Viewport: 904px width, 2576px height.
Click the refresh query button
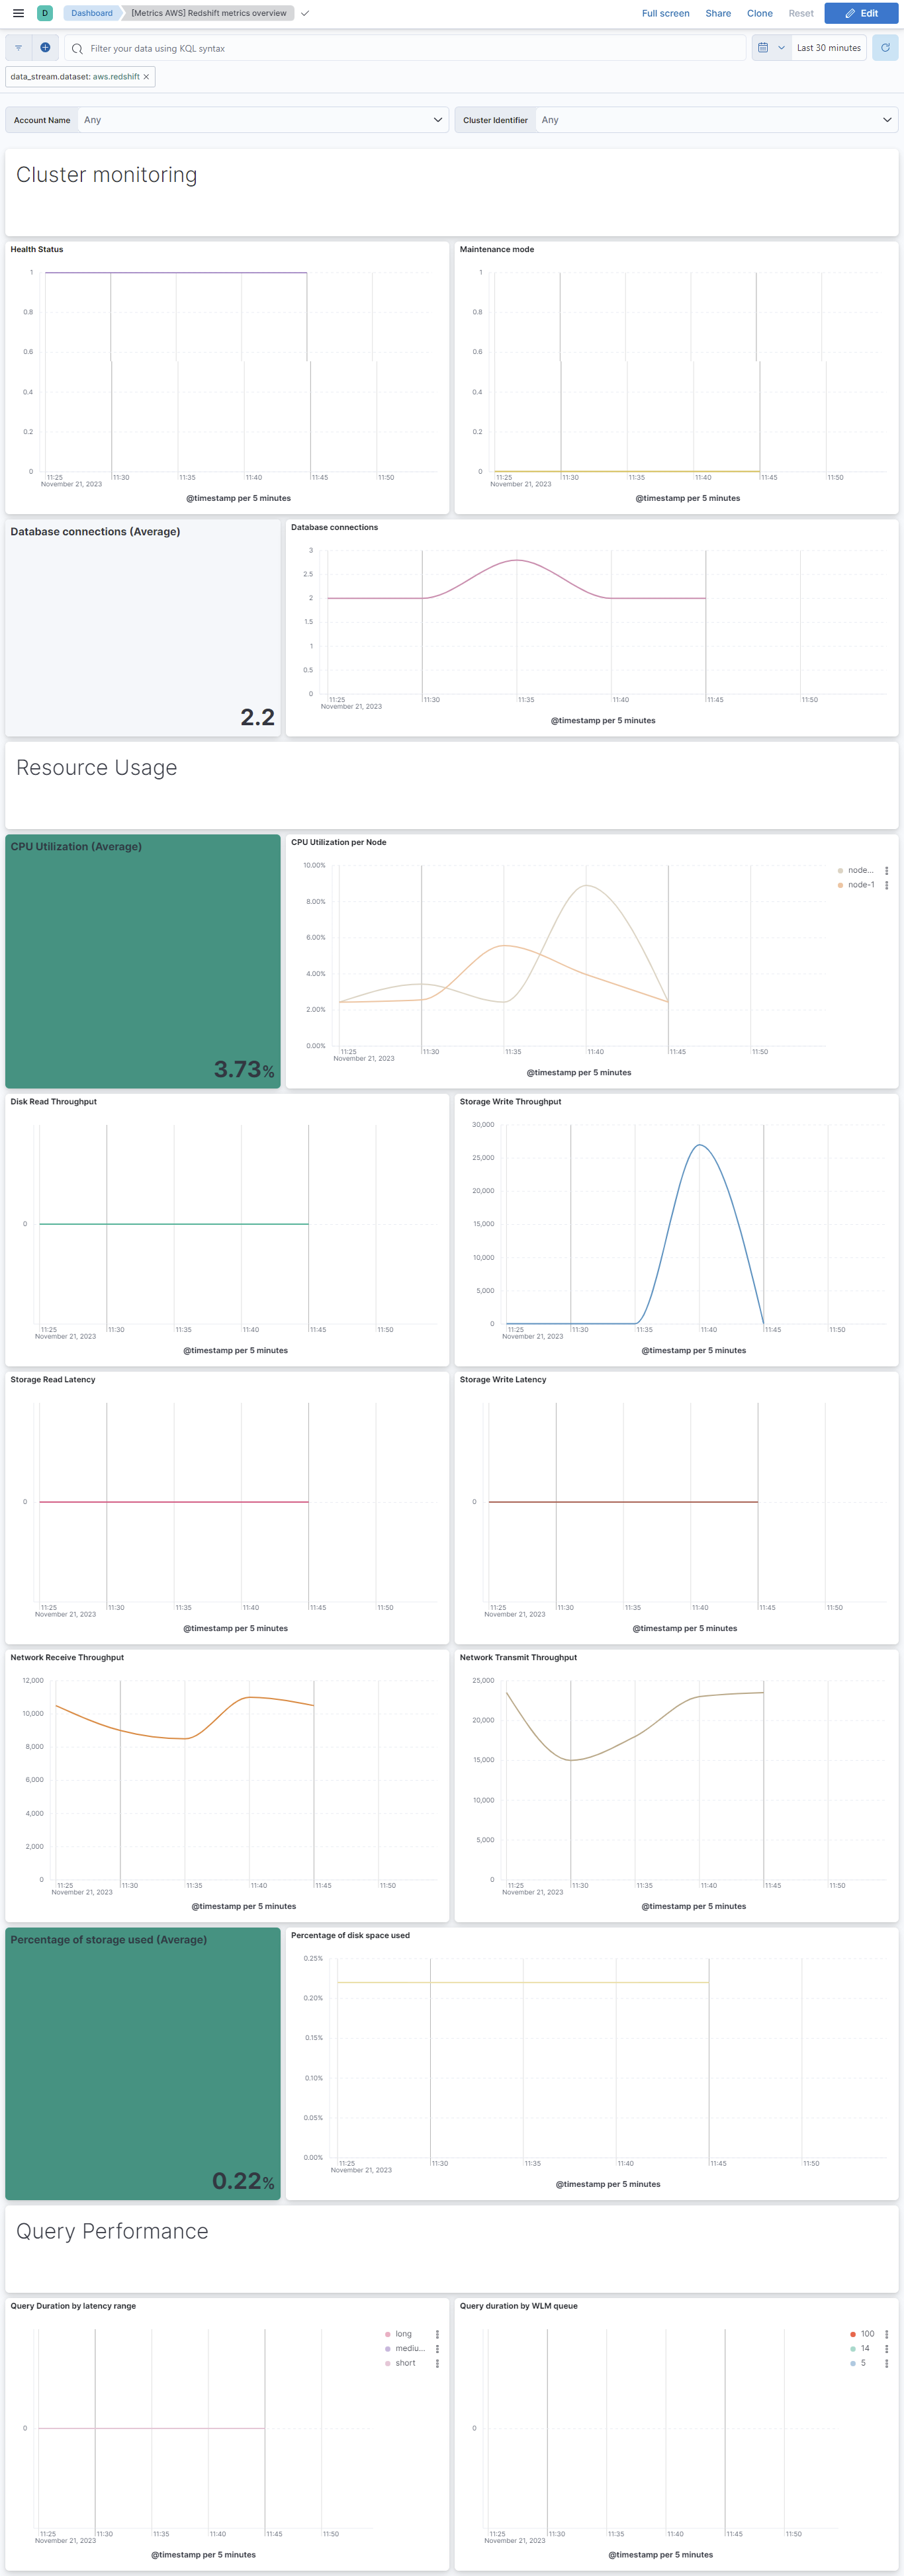(884, 48)
